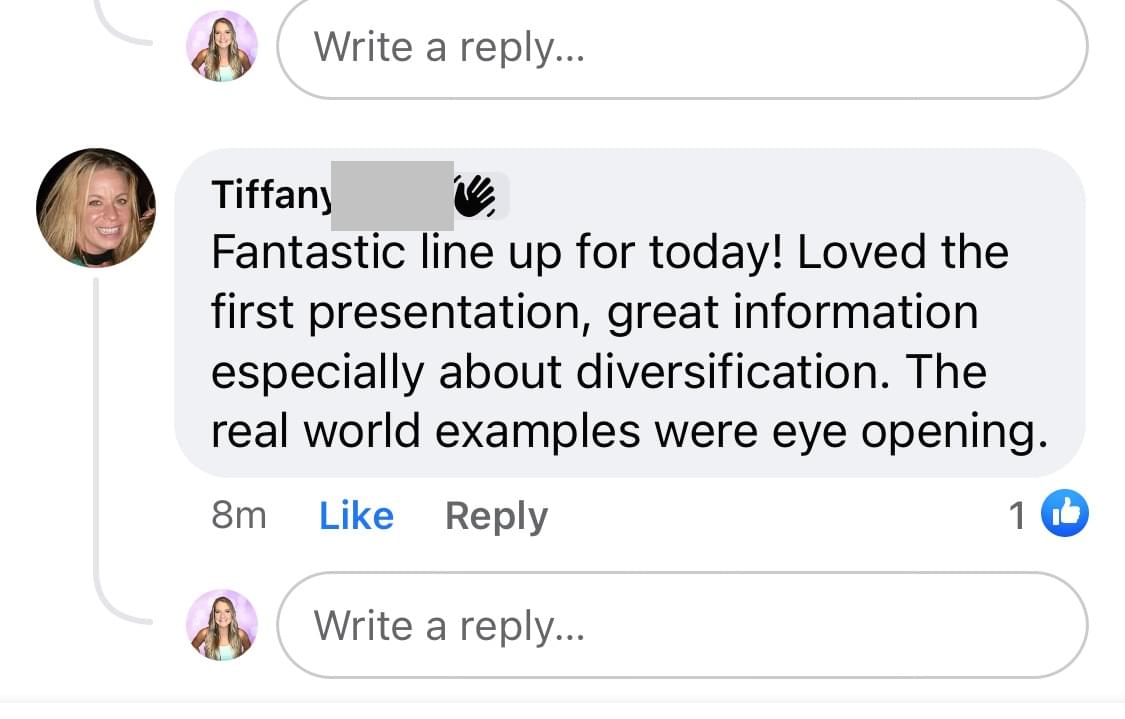
Task: Like Tiffany's comment
Action: click(356, 515)
